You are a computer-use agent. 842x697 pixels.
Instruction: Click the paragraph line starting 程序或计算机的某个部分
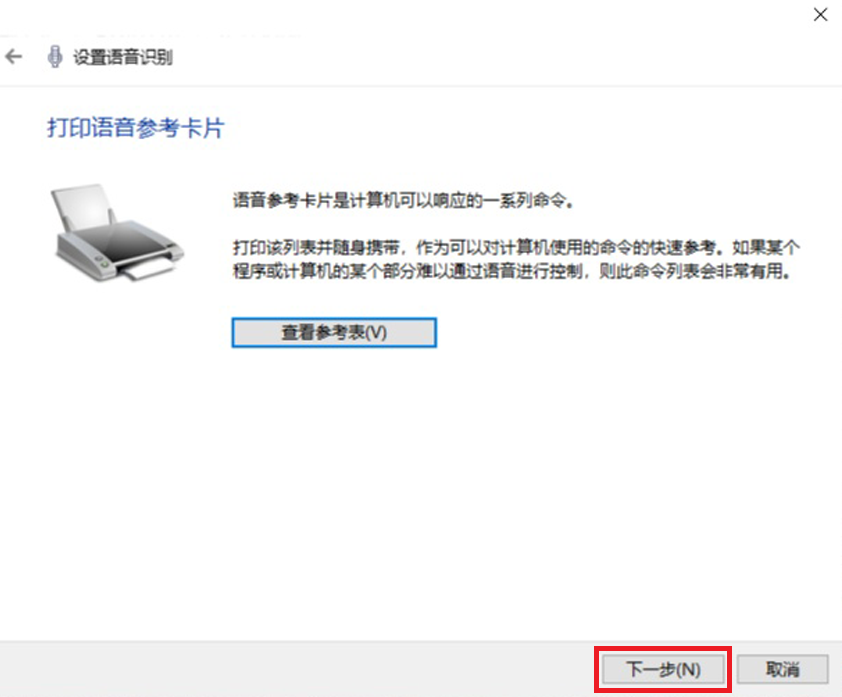tap(512, 271)
